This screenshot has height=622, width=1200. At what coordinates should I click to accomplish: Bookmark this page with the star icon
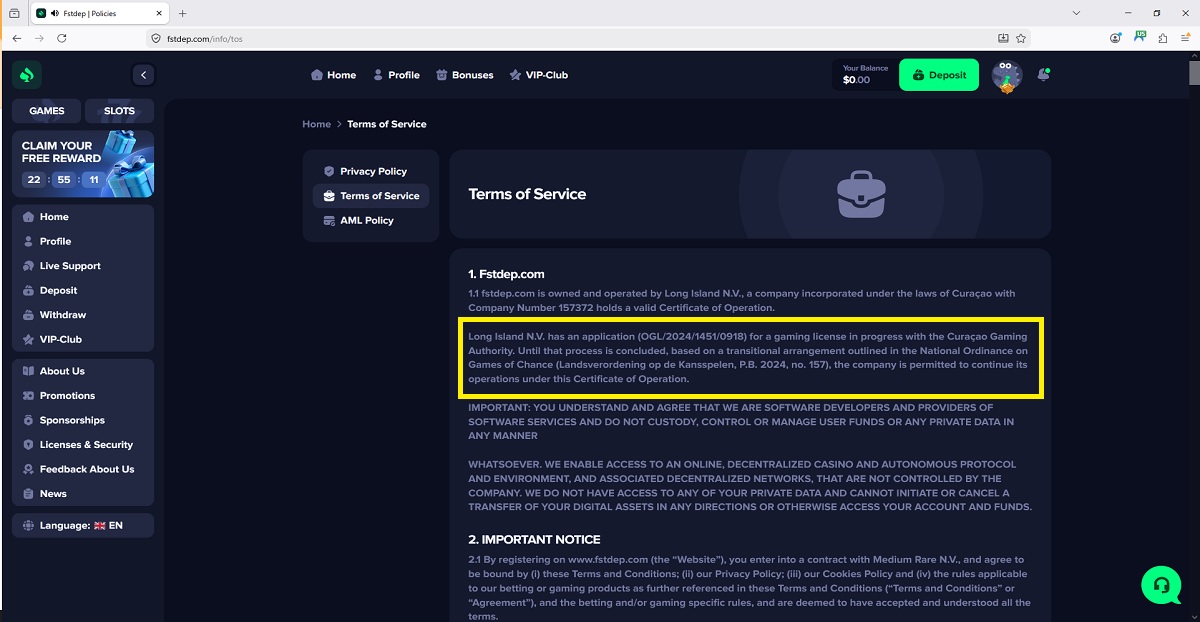coord(1021,38)
